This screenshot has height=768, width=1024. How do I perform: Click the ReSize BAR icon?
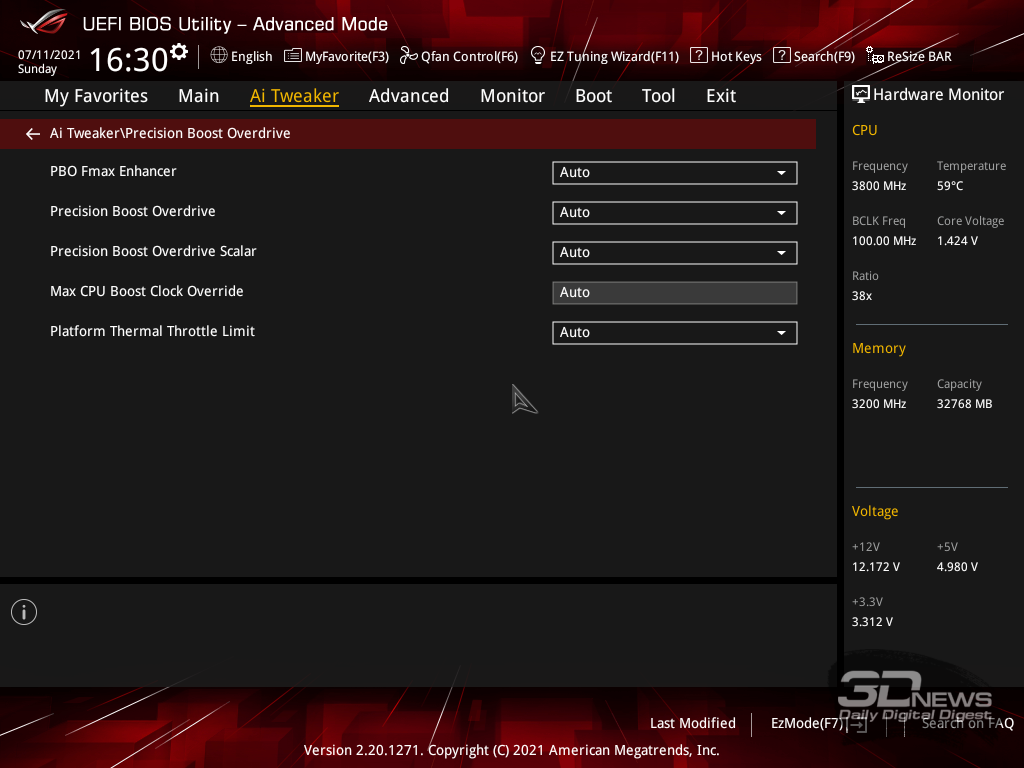(x=874, y=56)
